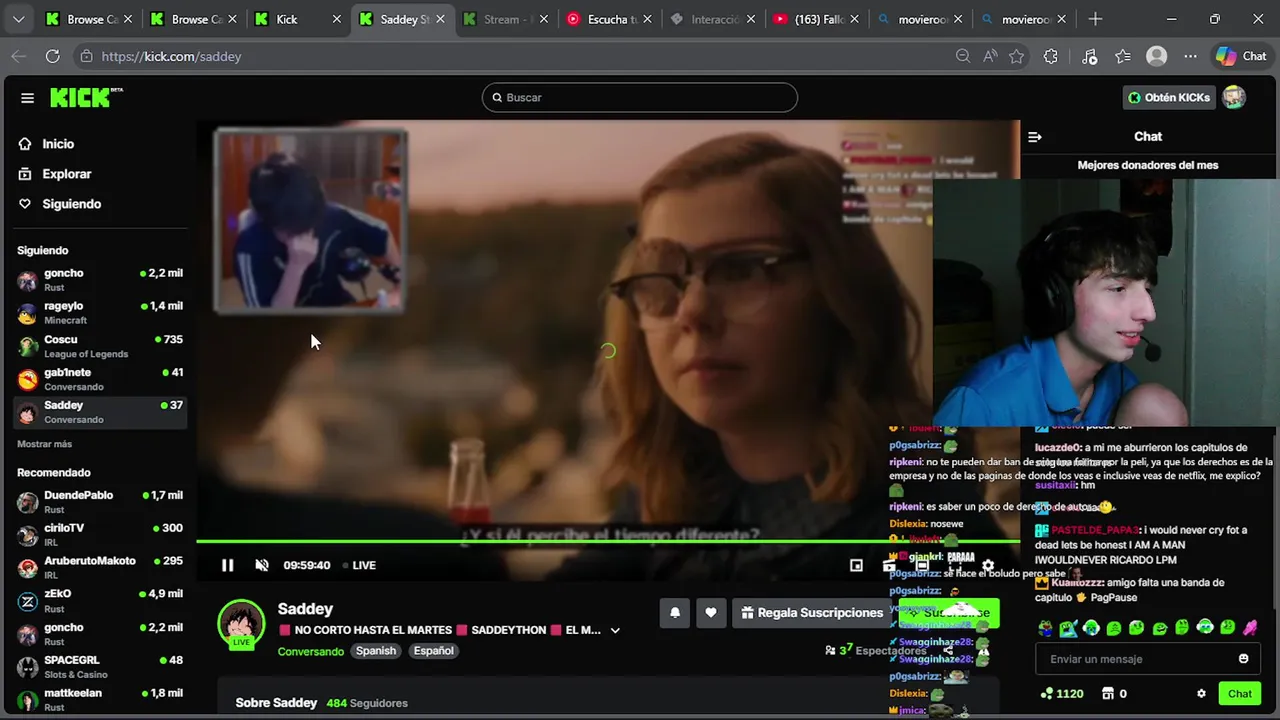Open chat settings gear icon
This screenshot has height=720, width=1280.
pos(1201,694)
